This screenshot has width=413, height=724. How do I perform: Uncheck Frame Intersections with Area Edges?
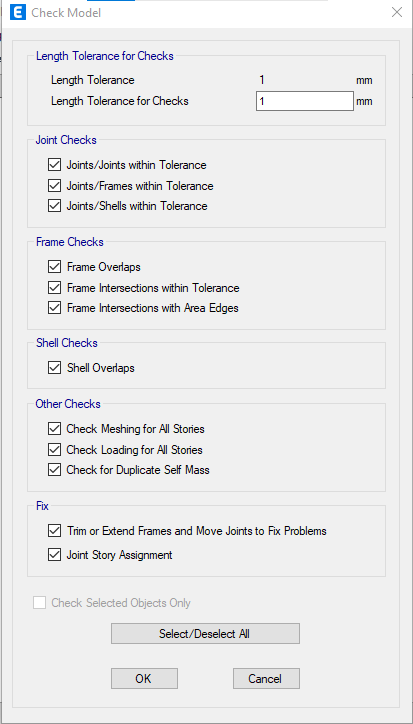click(x=55, y=308)
